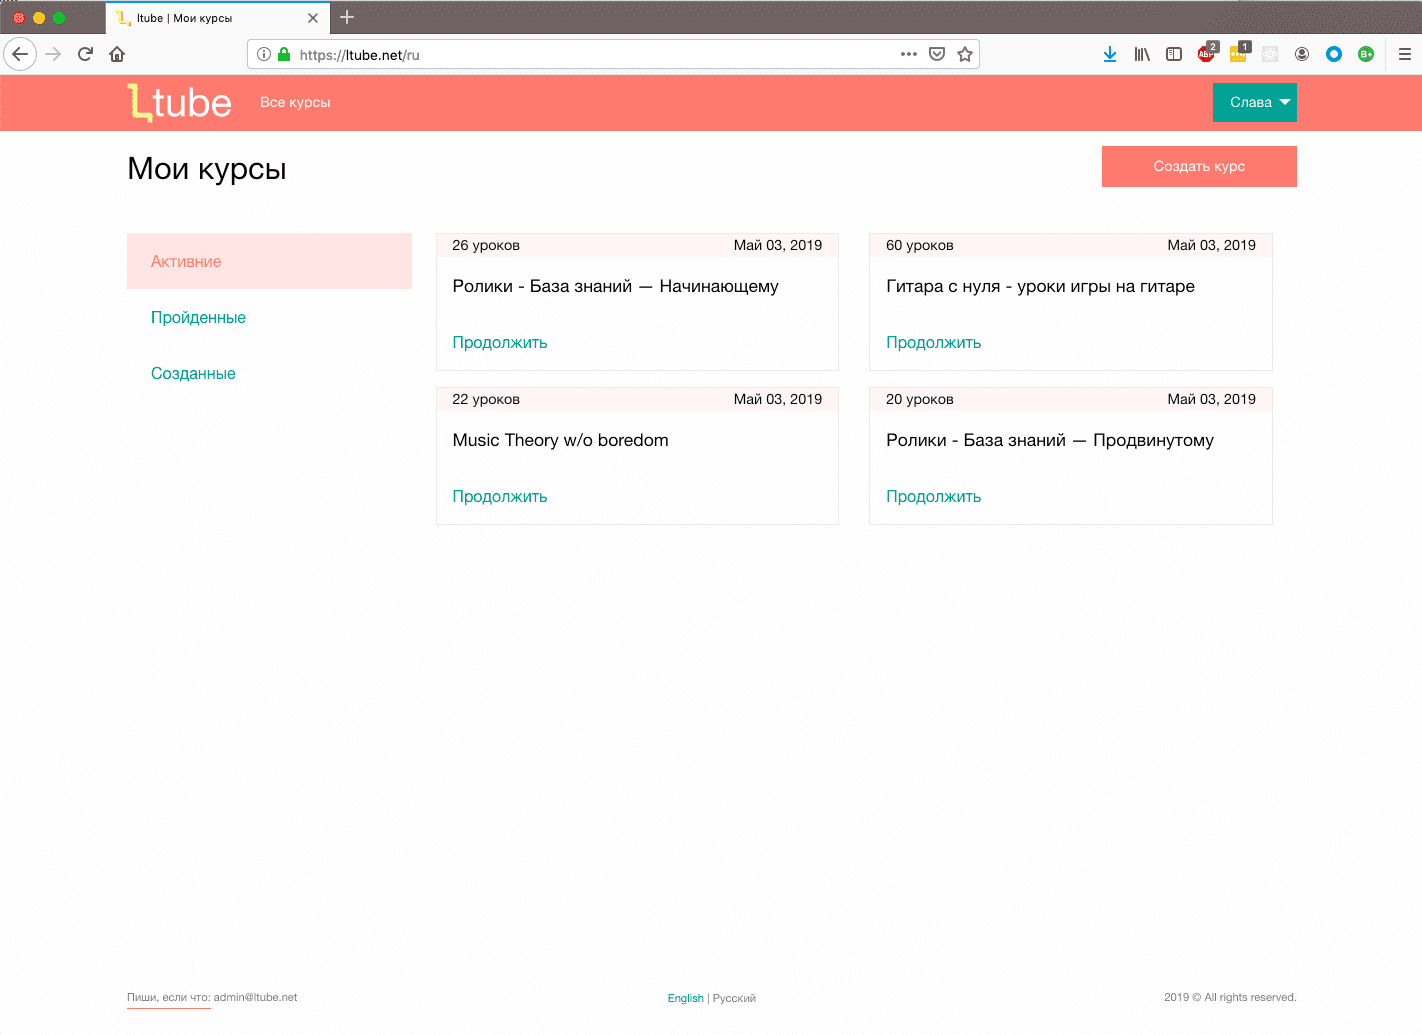1422x1035 pixels.
Task: Click the browser back arrow button
Action: [20, 54]
